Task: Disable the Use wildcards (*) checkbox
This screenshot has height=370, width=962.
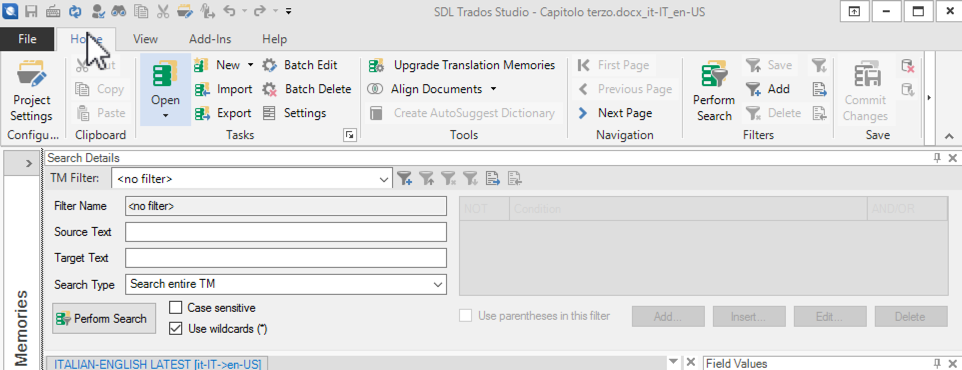Action: pos(175,329)
